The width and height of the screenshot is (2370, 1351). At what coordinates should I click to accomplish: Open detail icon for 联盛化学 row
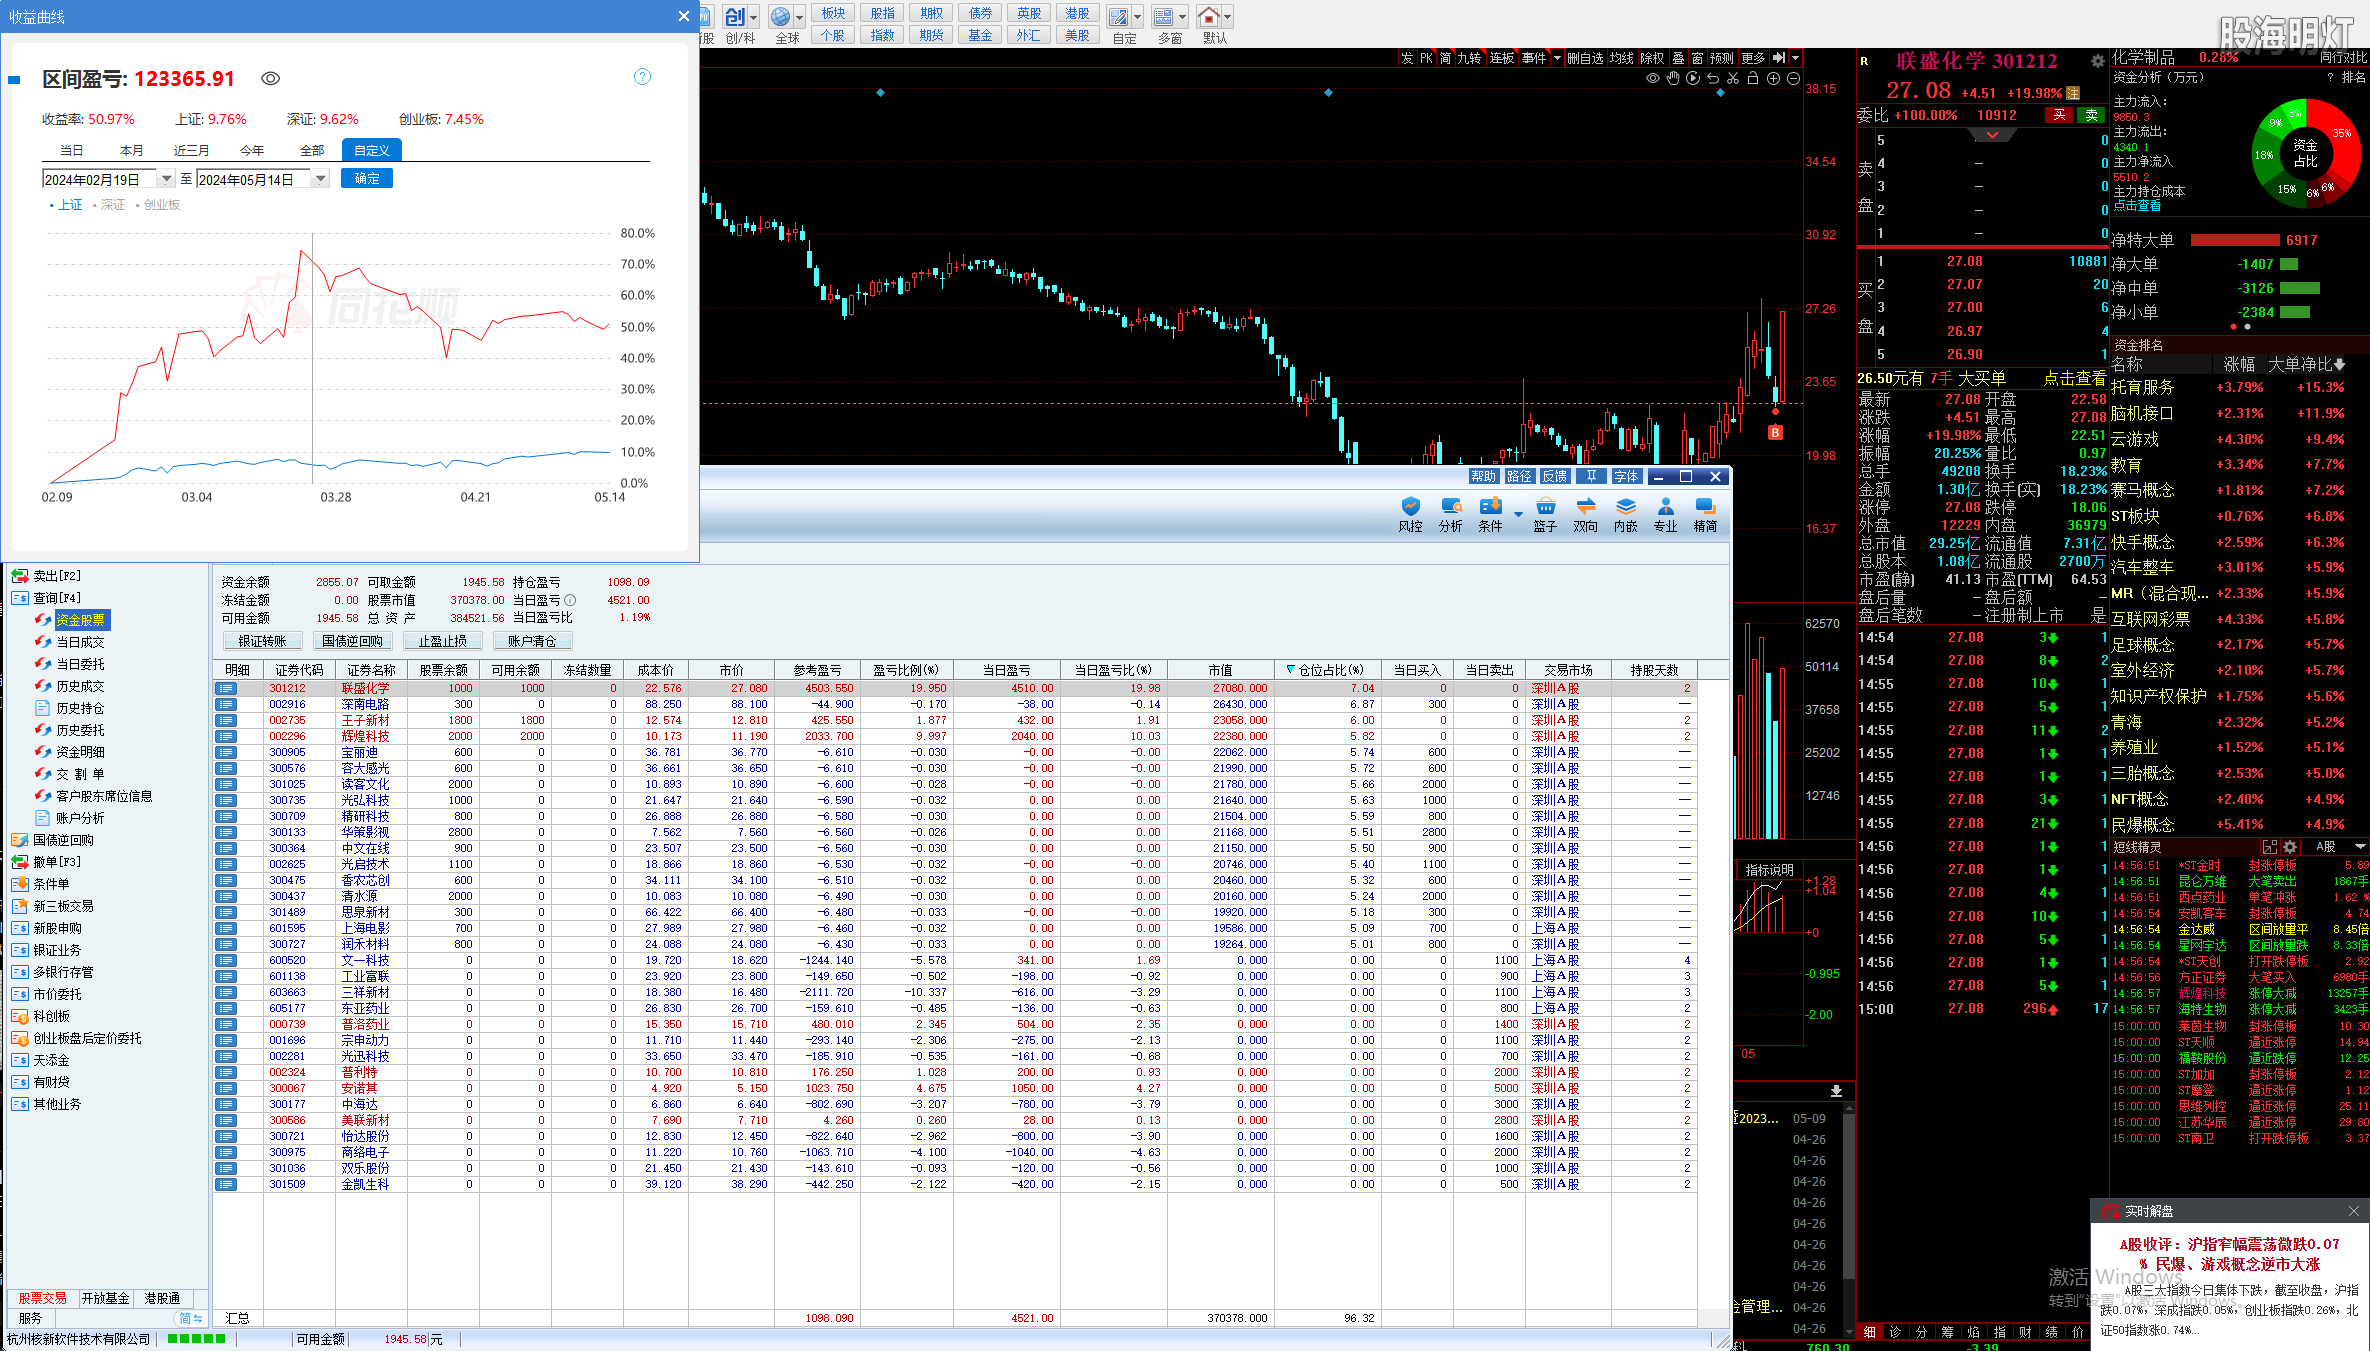(x=226, y=689)
